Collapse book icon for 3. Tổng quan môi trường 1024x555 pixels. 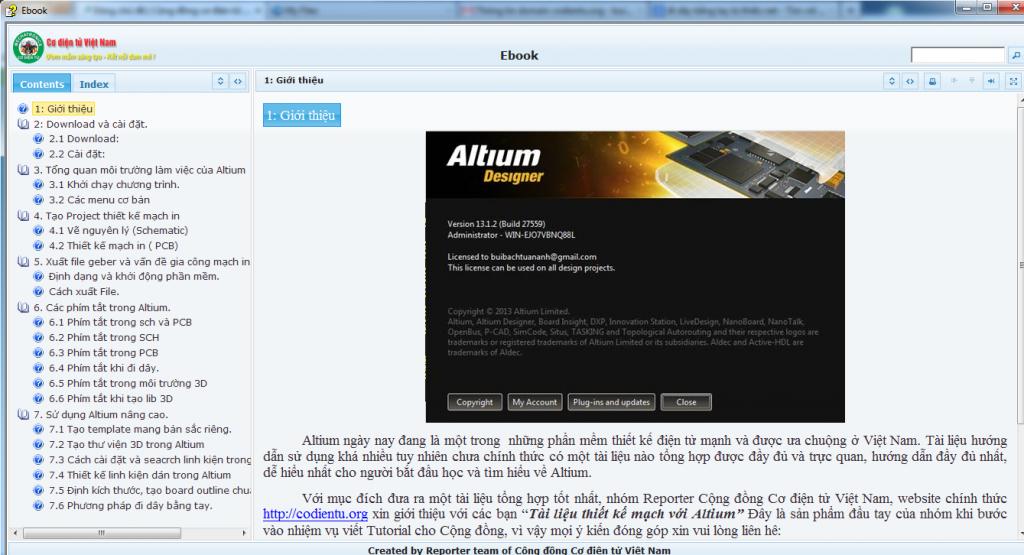[x=23, y=169]
